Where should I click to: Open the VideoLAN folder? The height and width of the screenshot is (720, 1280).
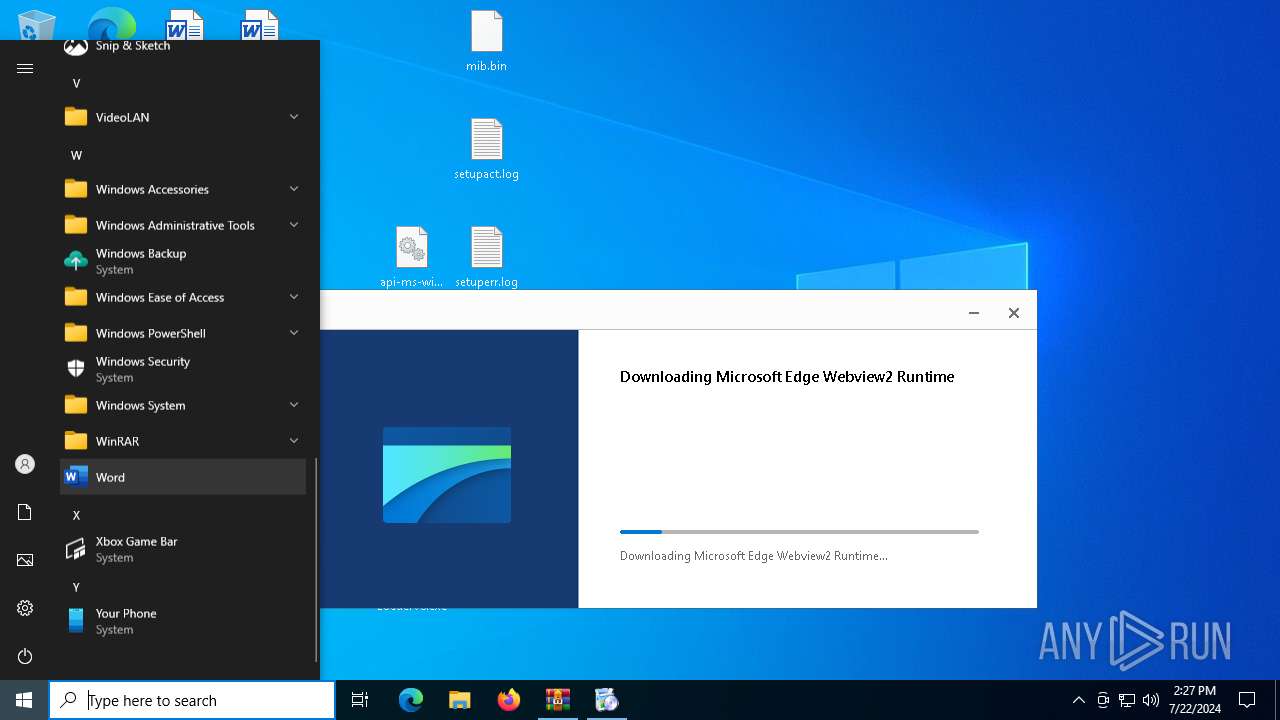pyautogui.click(x=183, y=117)
